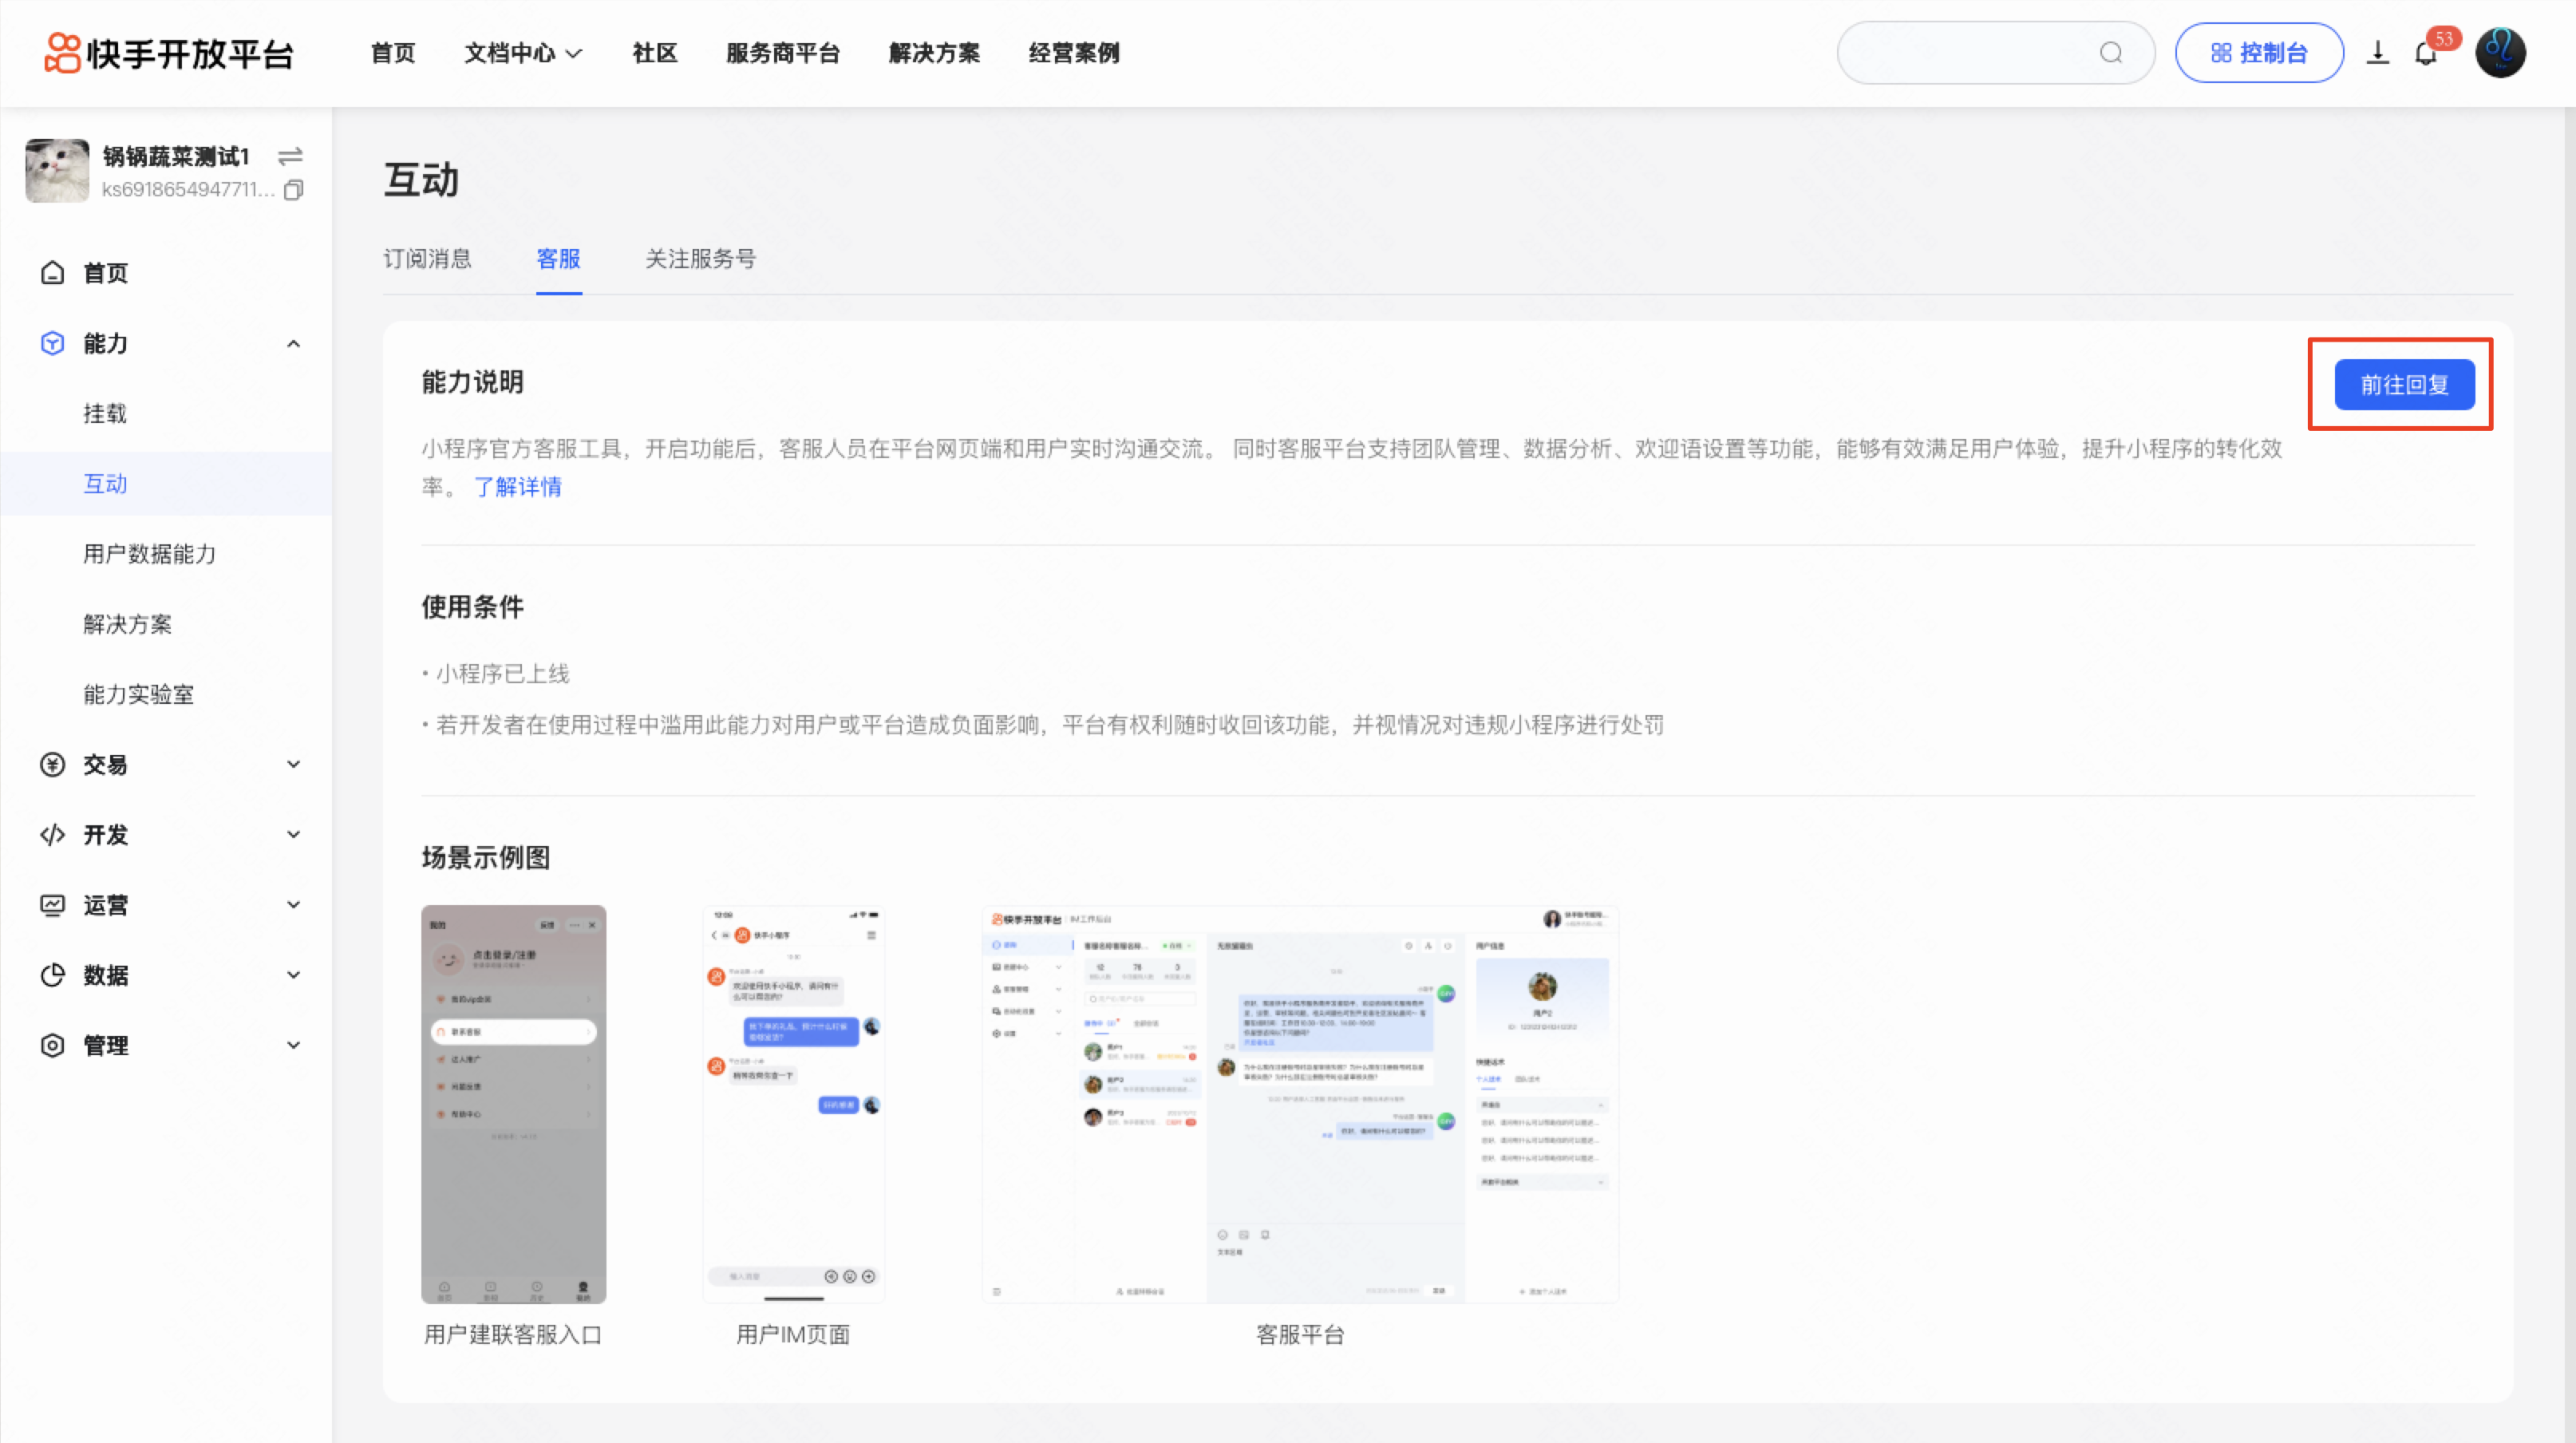Click the 控制台 button
This screenshot has width=2576, height=1443.
tap(2258, 53)
